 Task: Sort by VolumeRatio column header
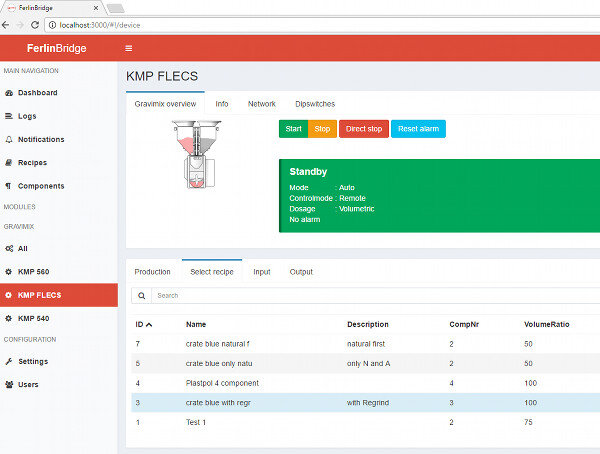(546, 325)
